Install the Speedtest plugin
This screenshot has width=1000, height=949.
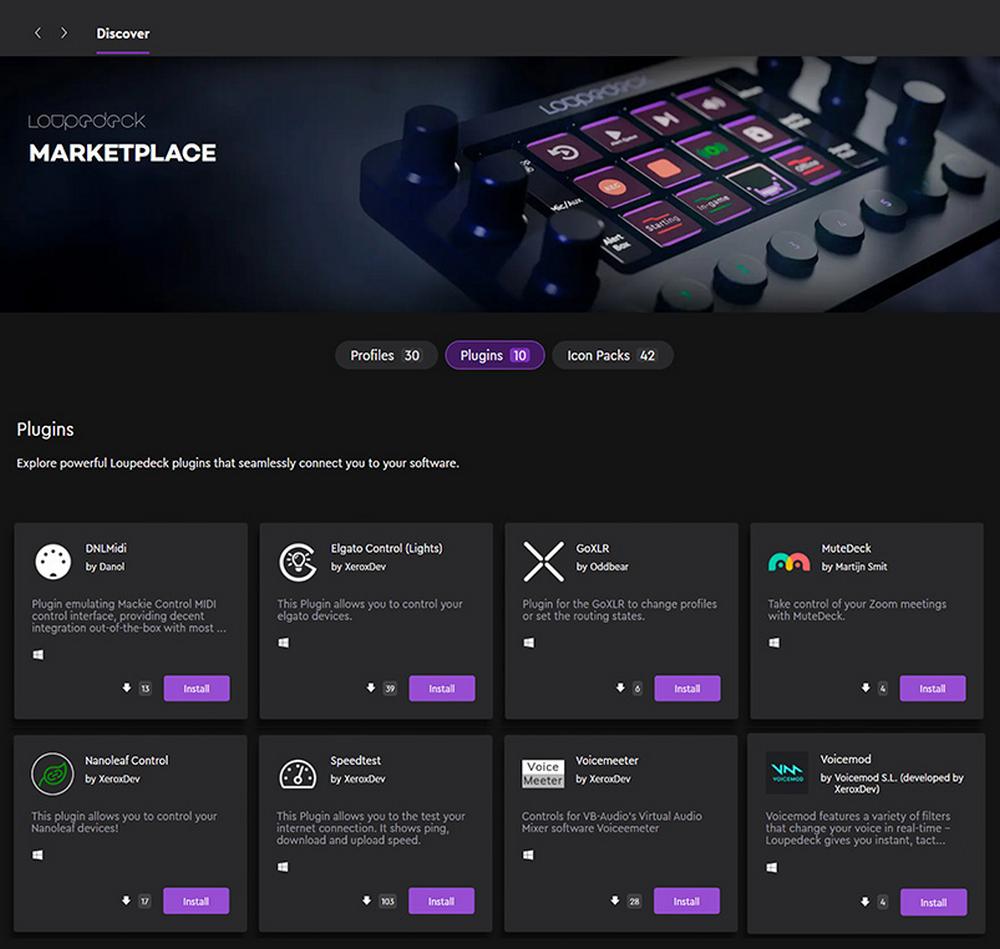[441, 901]
